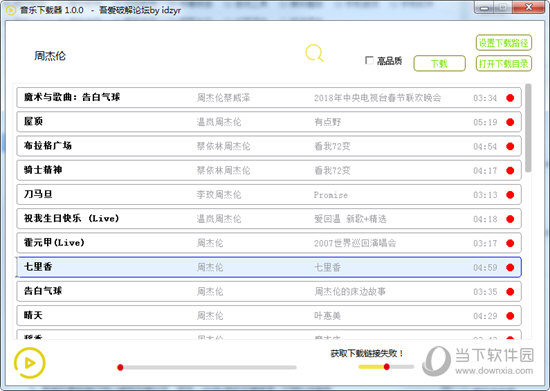Click the red dot beside 告白气球
This screenshot has width=550, height=391.
coord(510,292)
